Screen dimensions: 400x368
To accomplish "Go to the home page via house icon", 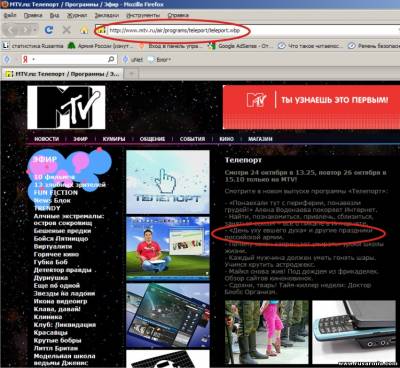I will point(84,30).
